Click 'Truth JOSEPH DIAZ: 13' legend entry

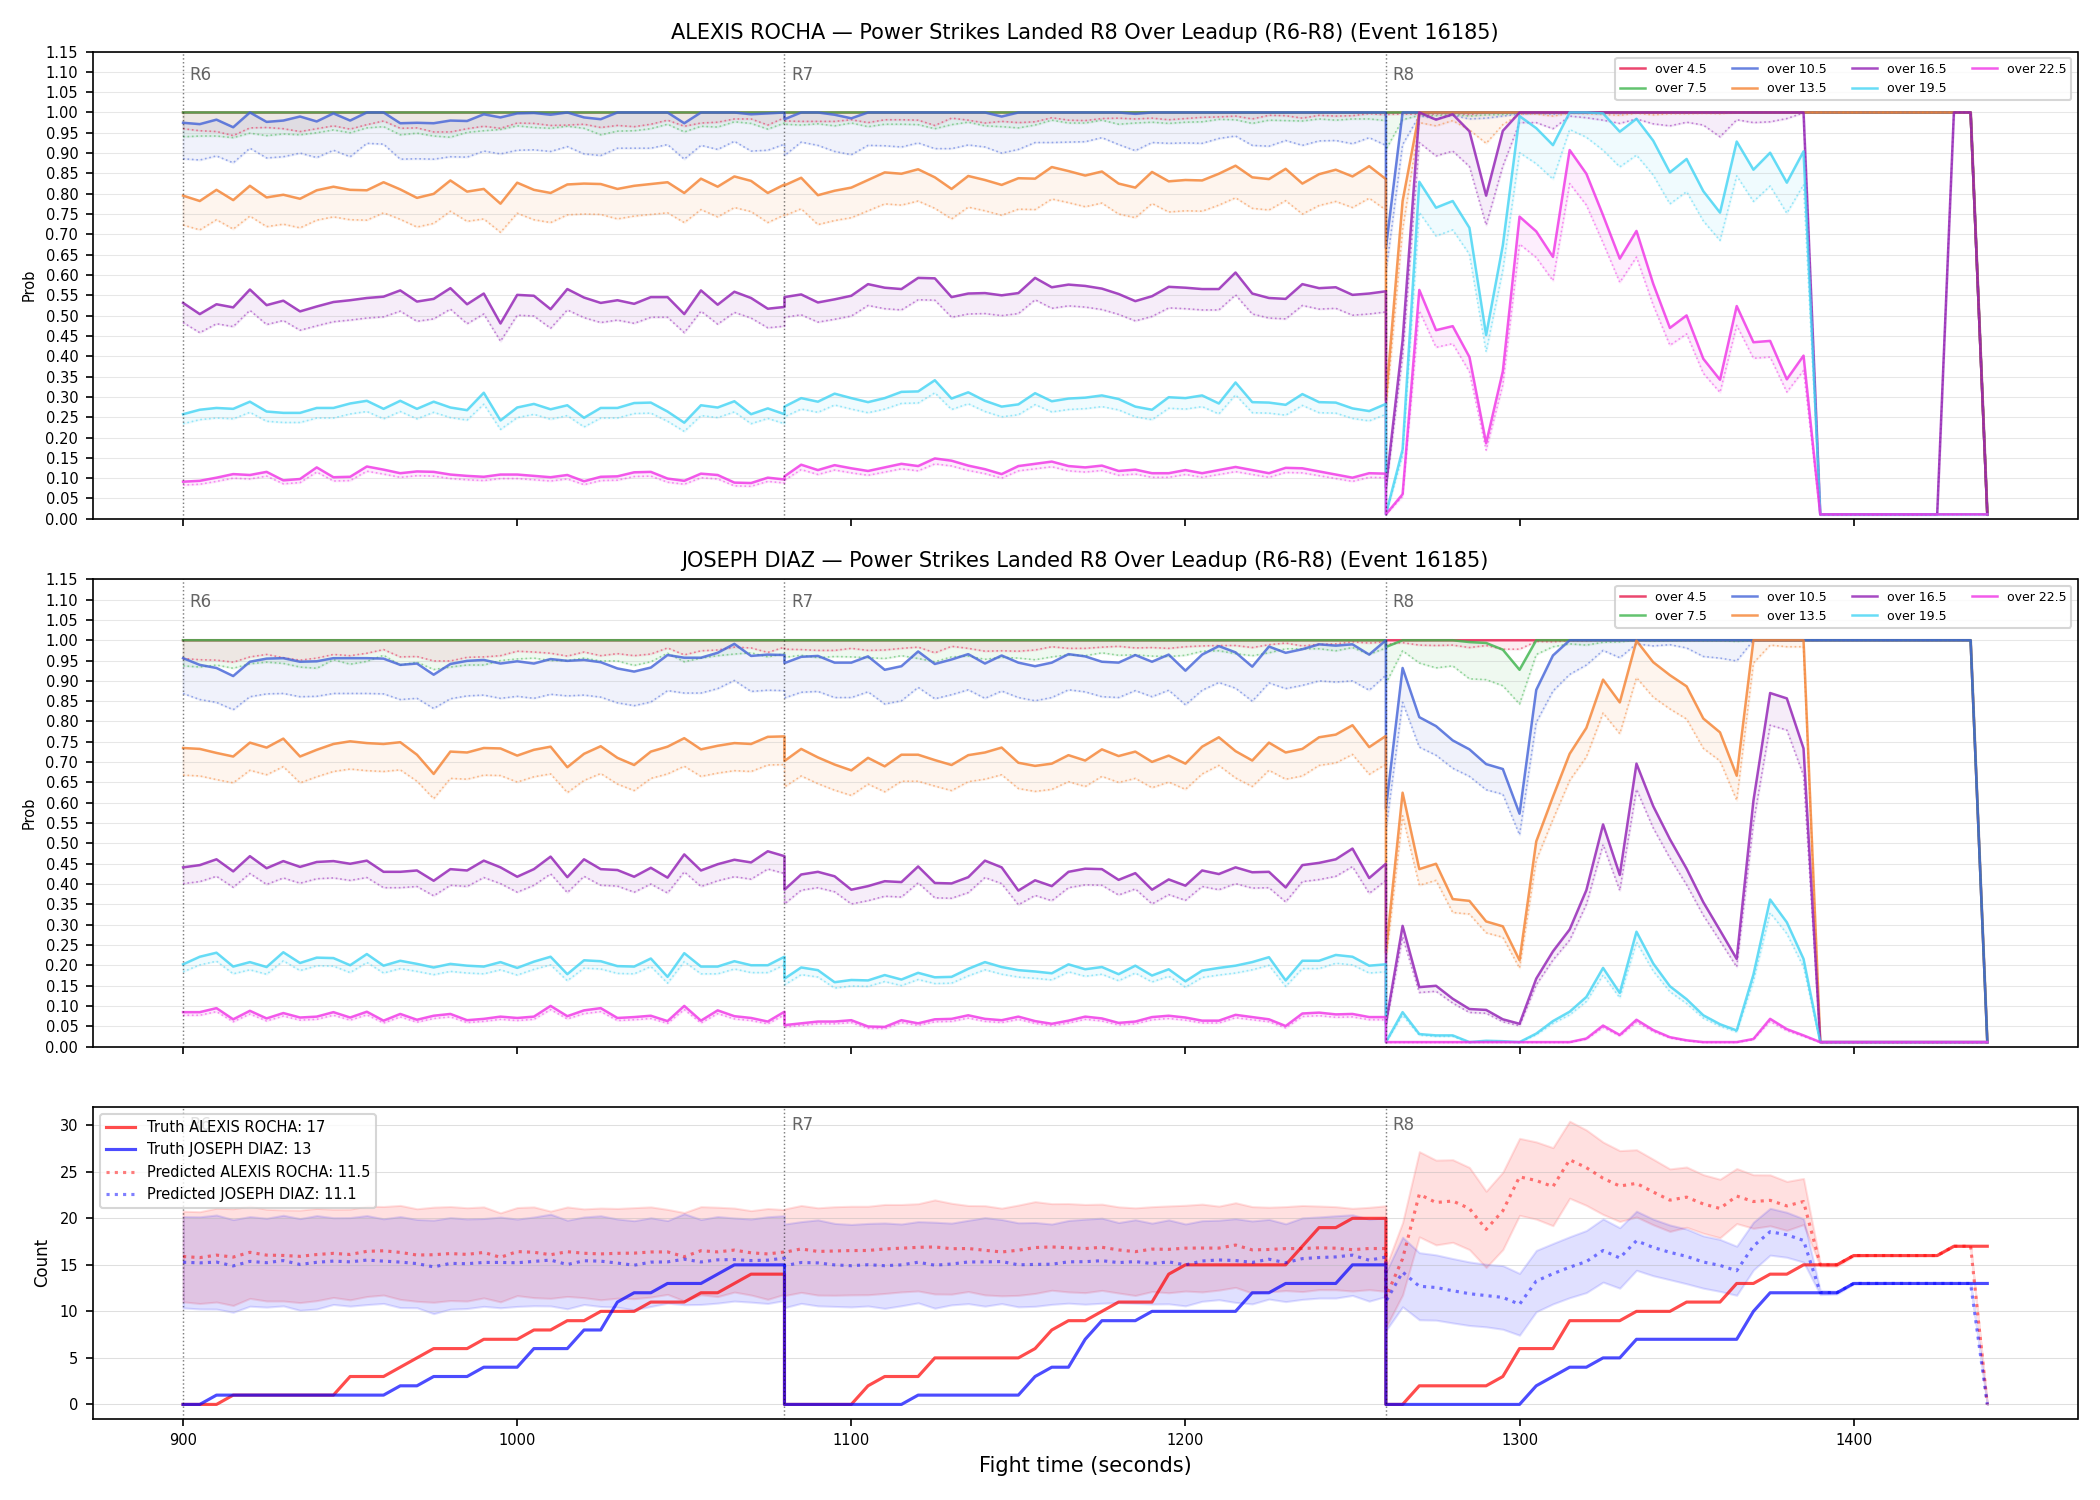[229, 1149]
